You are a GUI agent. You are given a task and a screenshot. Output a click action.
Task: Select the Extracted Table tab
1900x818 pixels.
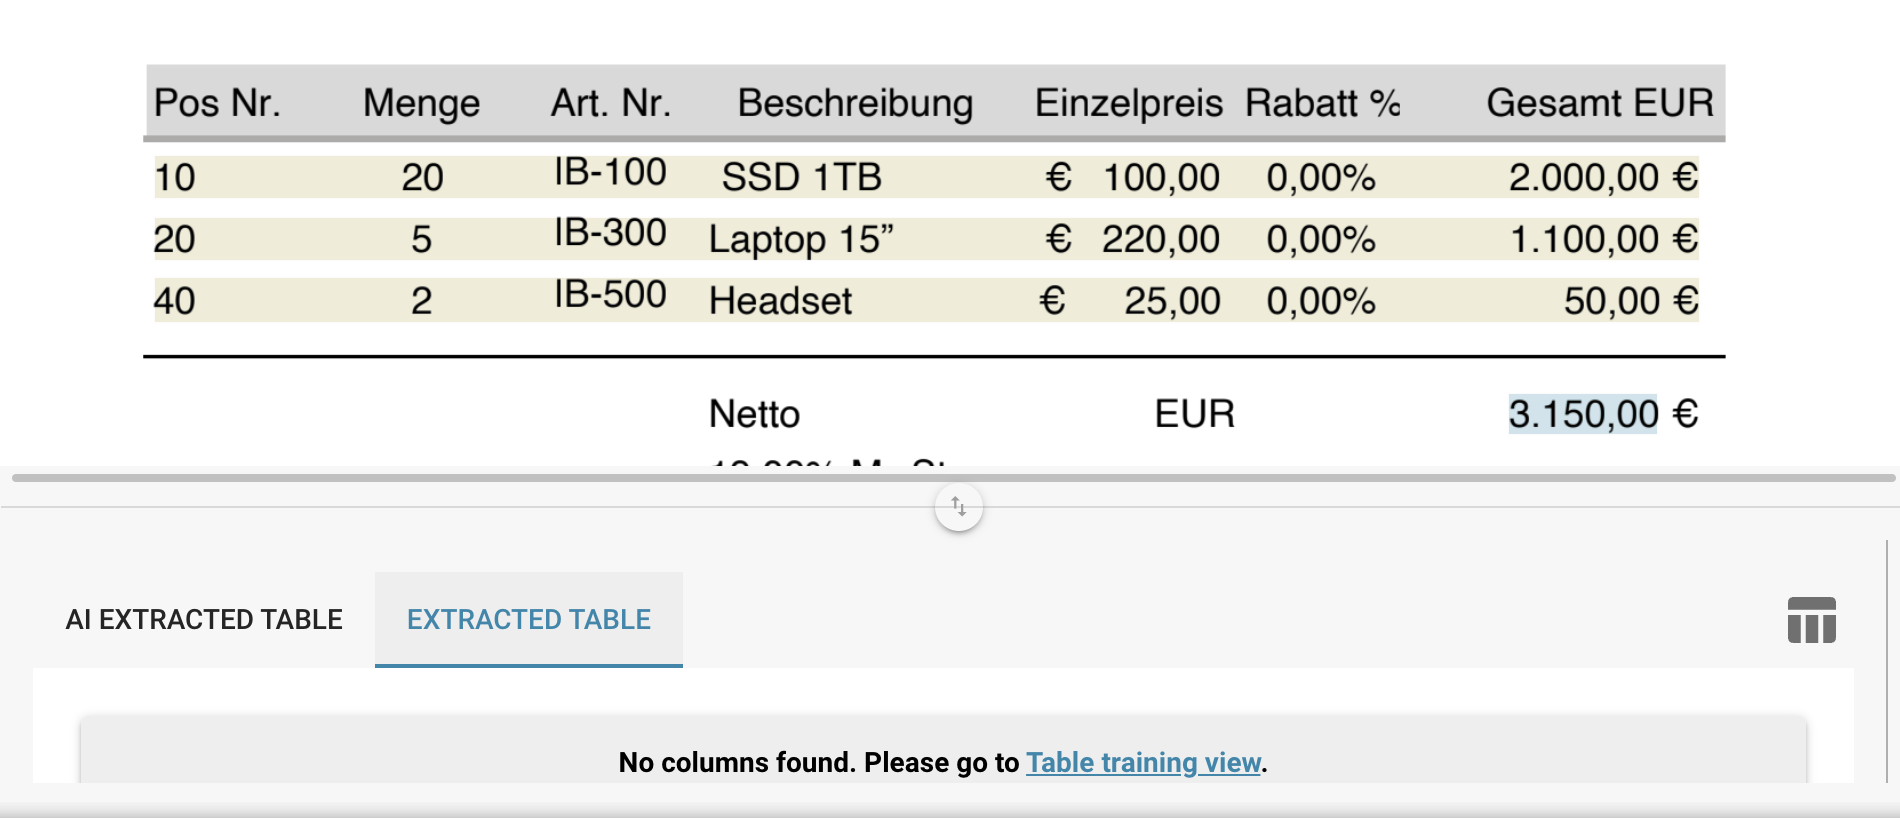click(528, 620)
